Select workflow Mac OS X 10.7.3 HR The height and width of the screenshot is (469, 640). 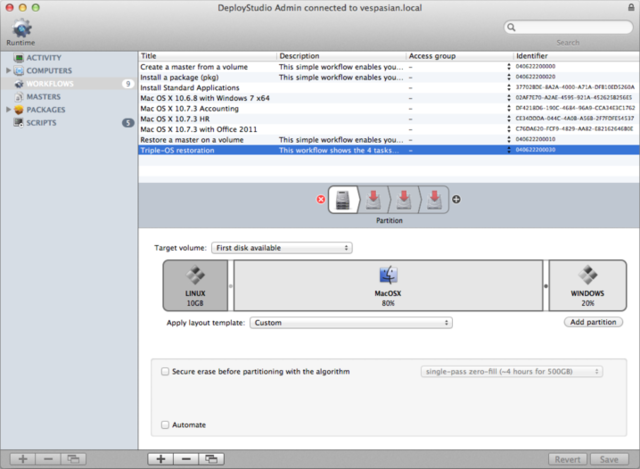389,119
